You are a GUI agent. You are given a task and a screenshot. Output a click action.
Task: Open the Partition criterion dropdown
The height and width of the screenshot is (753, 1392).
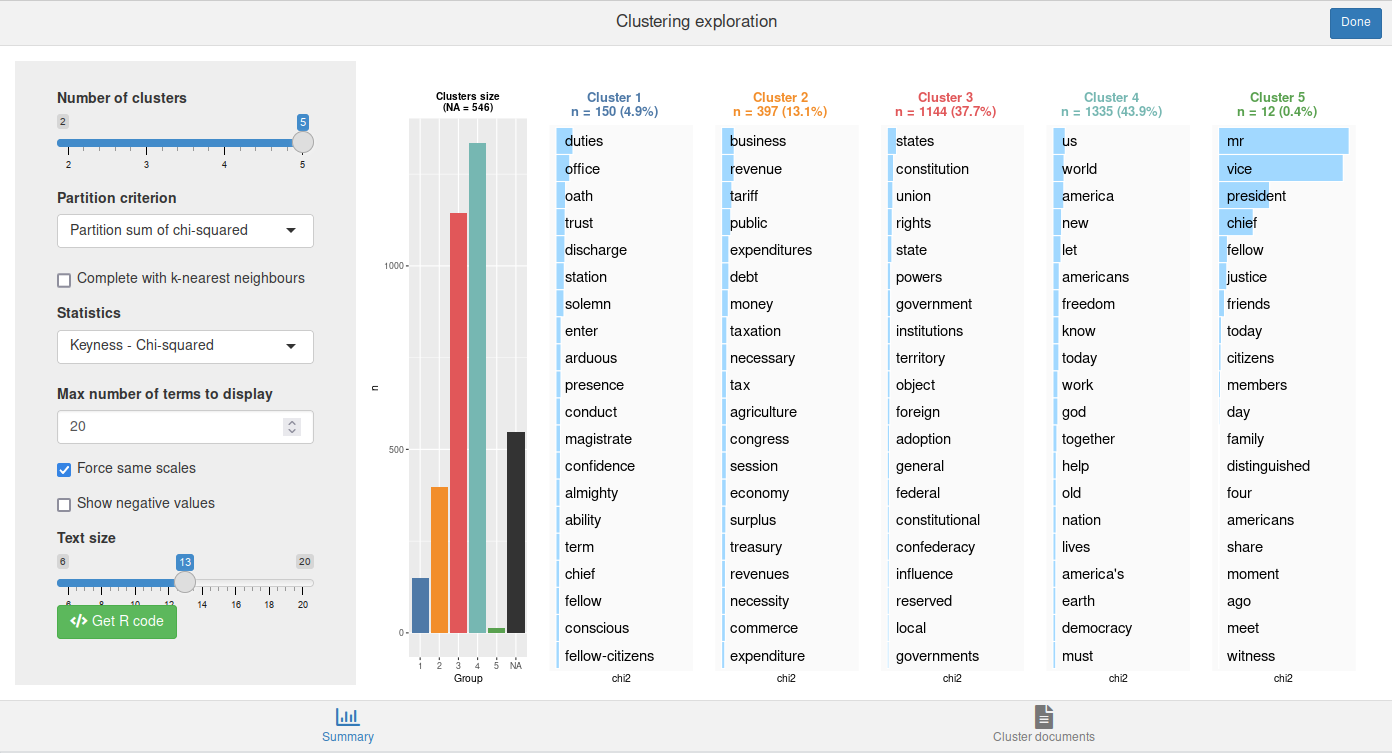tap(185, 231)
